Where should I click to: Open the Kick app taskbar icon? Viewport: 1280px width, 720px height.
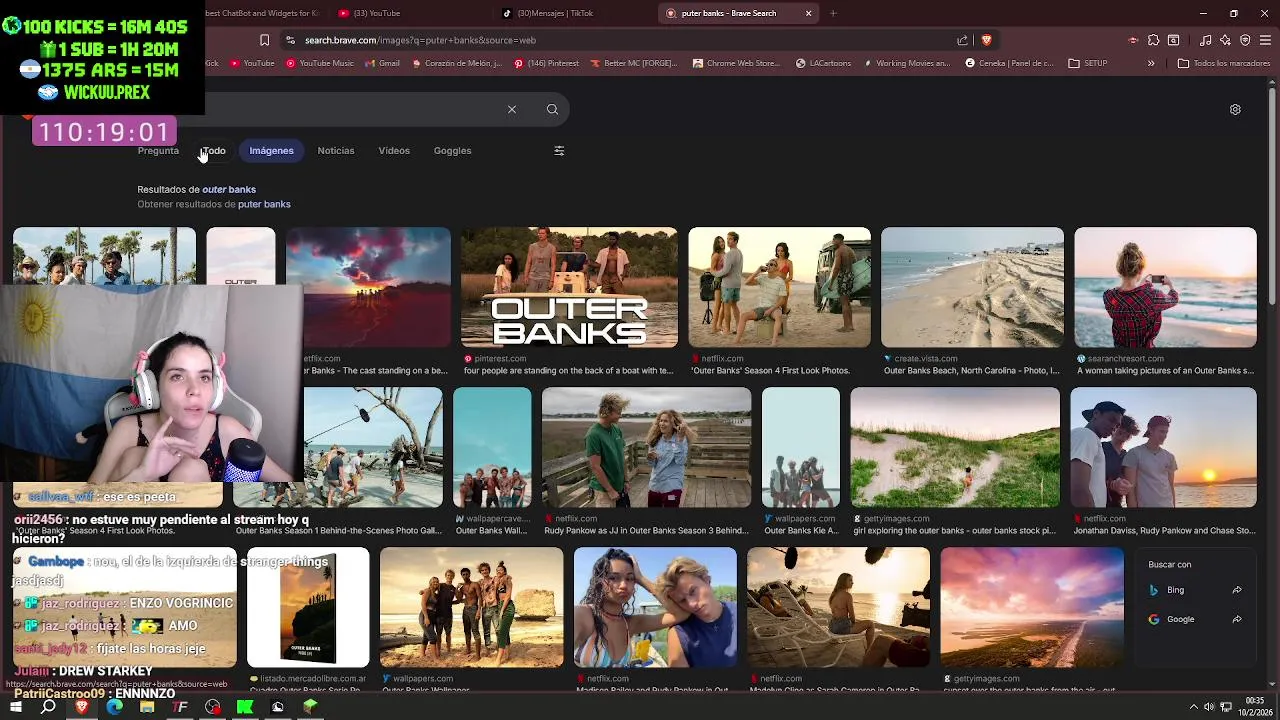tap(245, 707)
